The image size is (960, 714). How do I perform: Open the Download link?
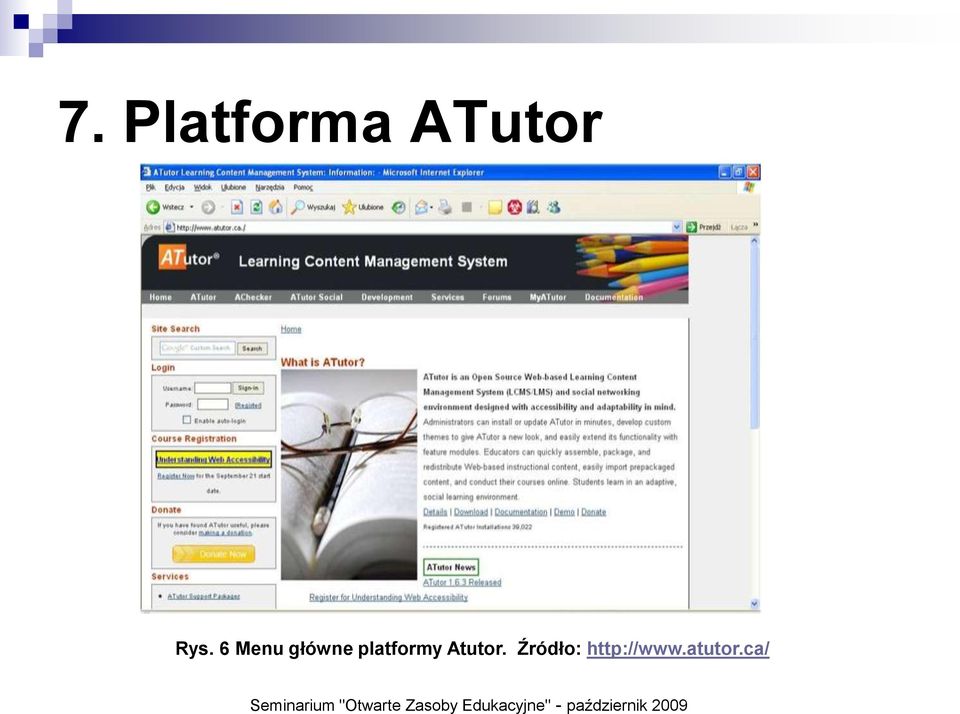click(x=471, y=512)
